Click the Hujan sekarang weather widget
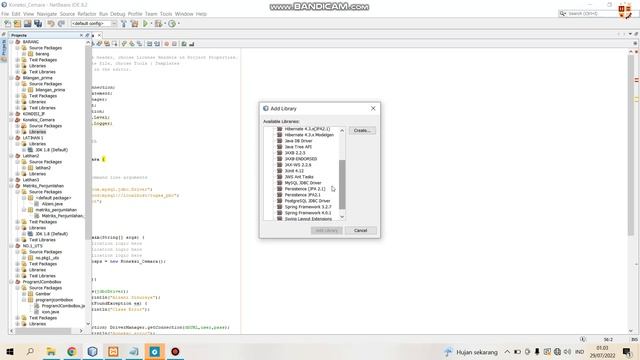Screen dimensions: 640x360 point(471,352)
